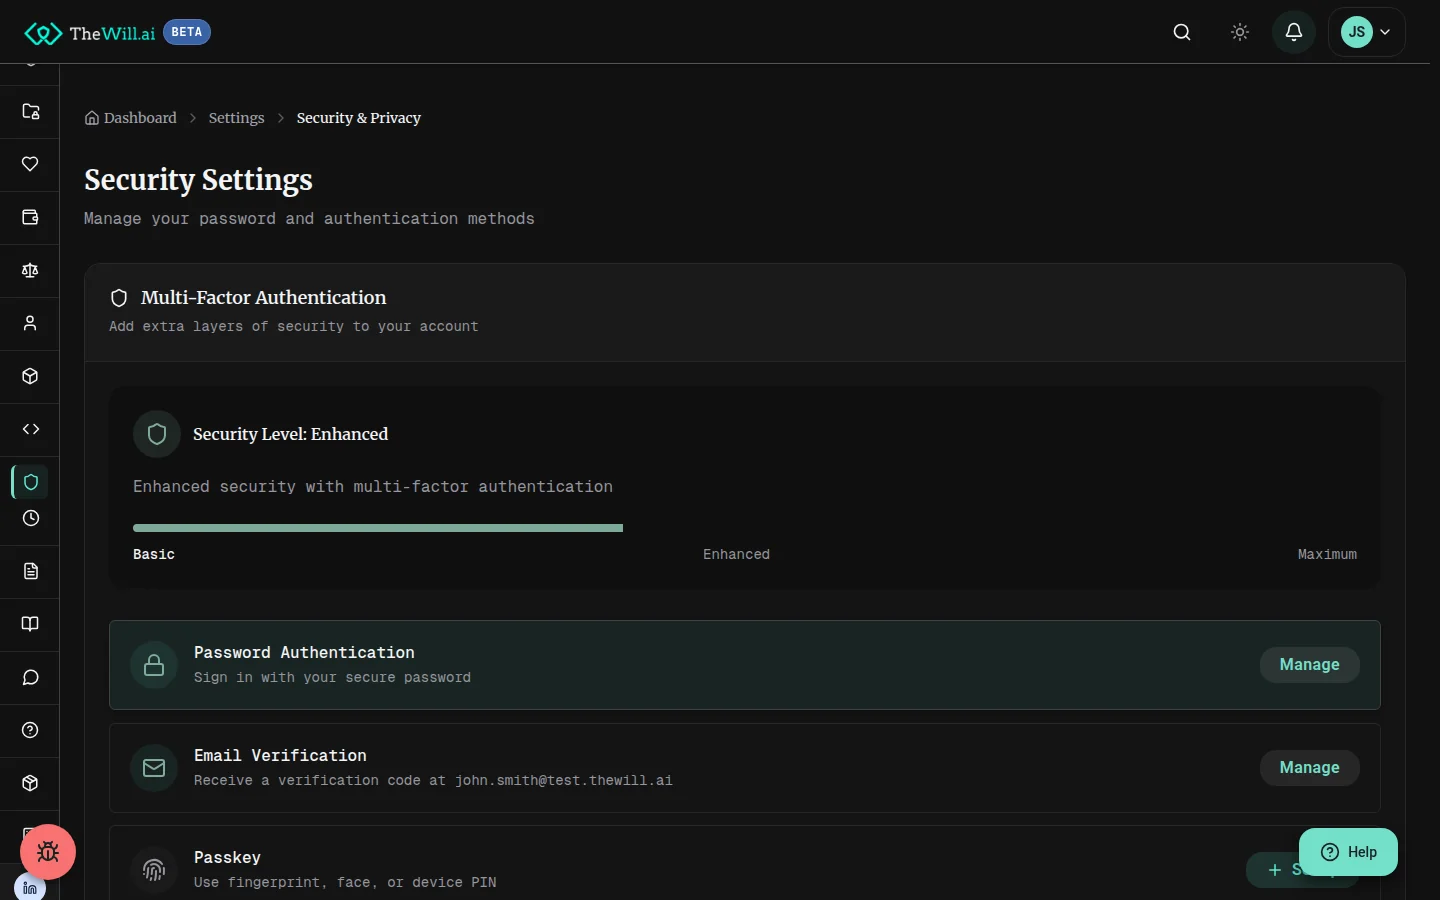1440x900 pixels.
Task: Open the chat bubble sidebar icon
Action: 31,677
